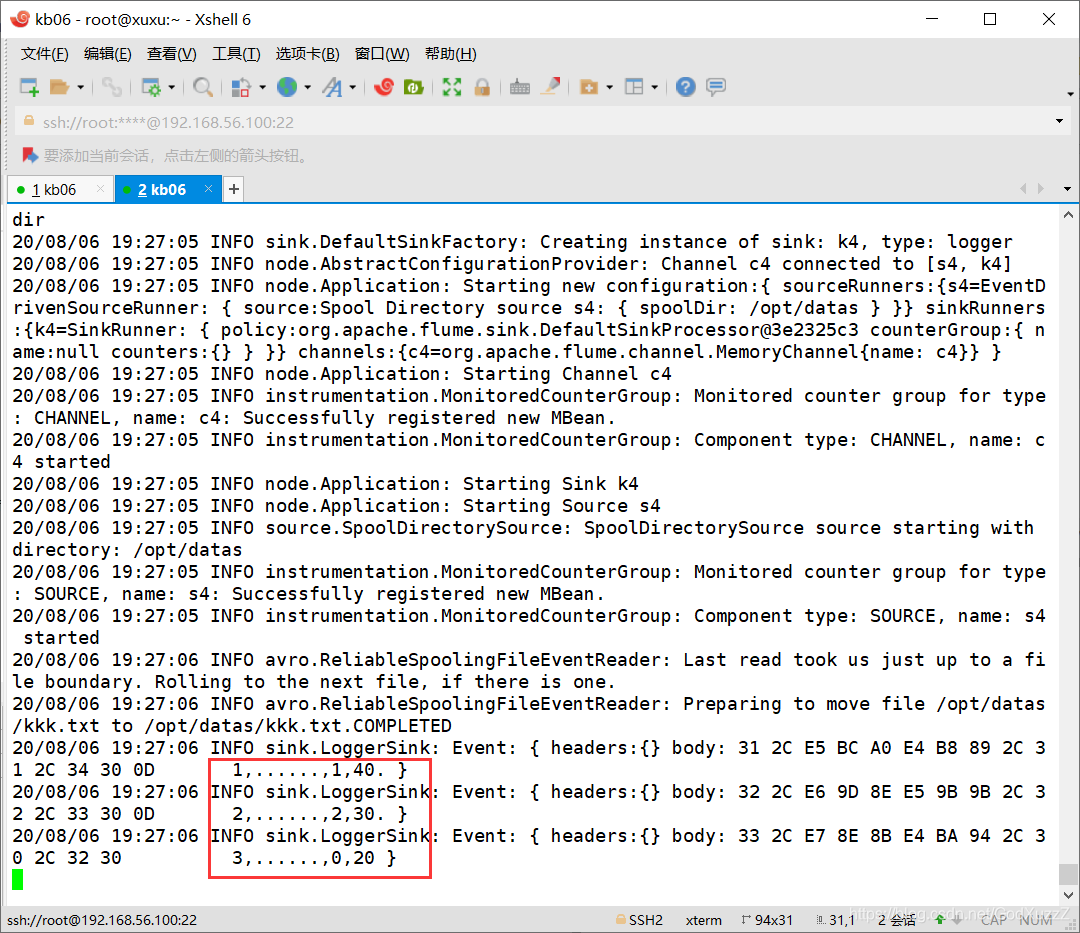This screenshot has width=1080, height=933.
Task: Click the highlight marker icon
Action: (x=550, y=87)
